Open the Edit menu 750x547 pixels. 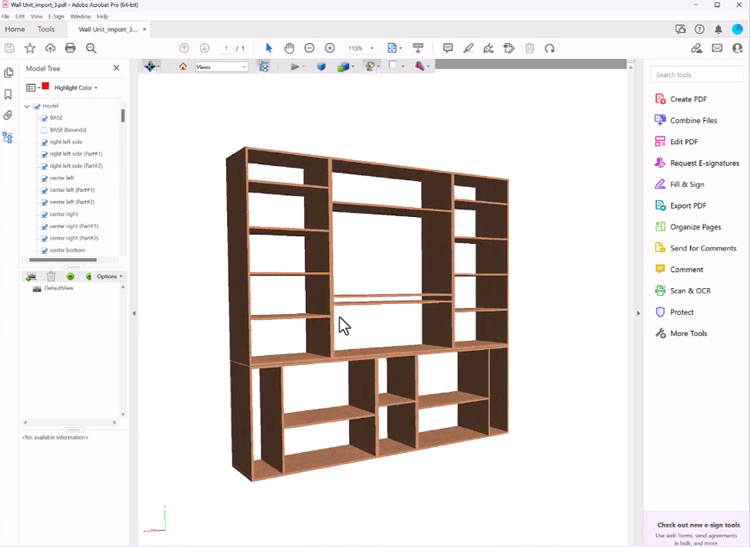coord(20,16)
